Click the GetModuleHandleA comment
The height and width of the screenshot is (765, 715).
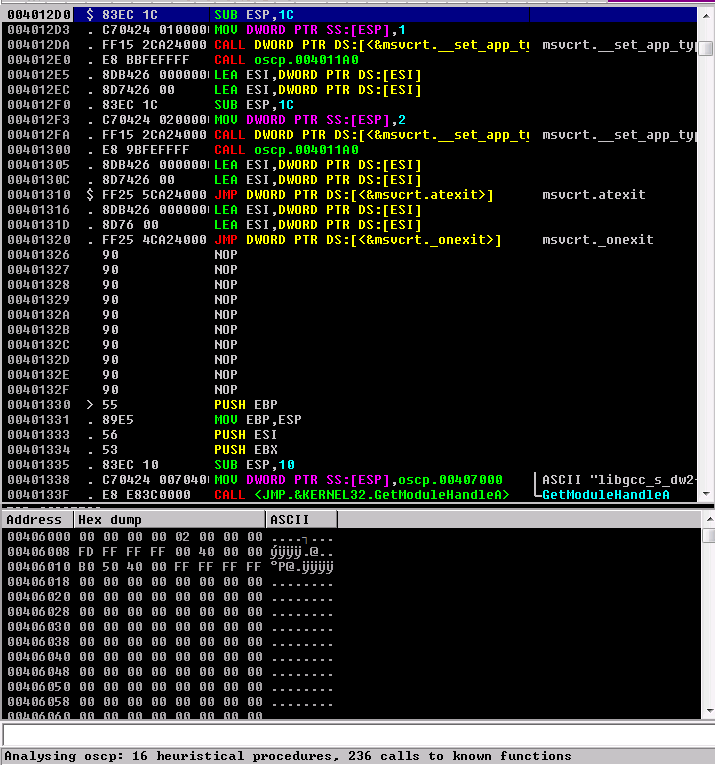[x=606, y=495]
